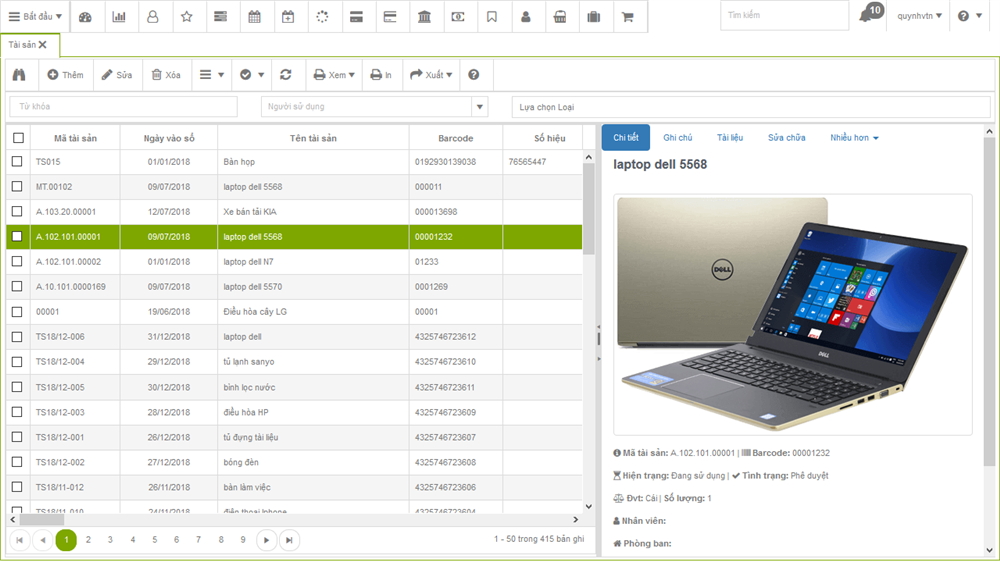Switch to the Chi tiết tab
The height and width of the screenshot is (562, 1000).
click(626, 138)
